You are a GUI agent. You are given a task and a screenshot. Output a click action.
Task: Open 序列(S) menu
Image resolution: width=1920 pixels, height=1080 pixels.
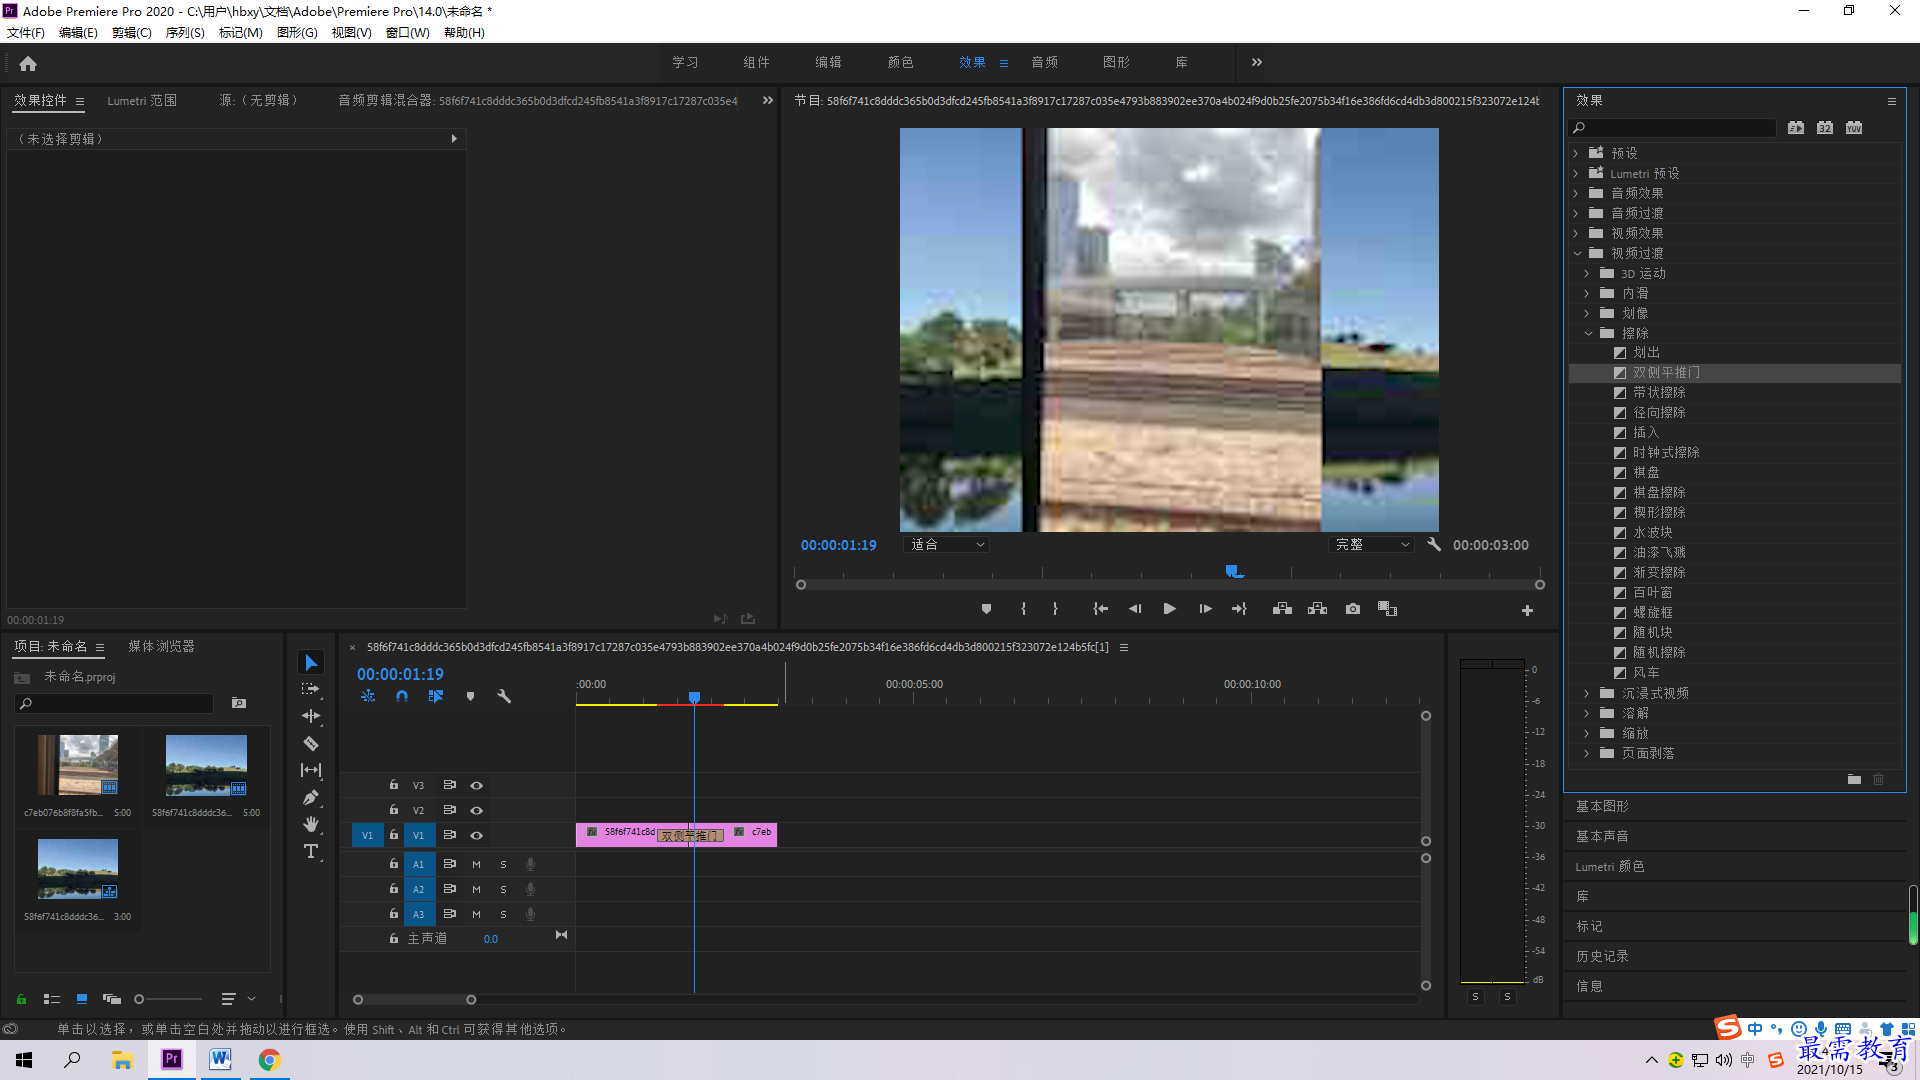click(x=185, y=32)
